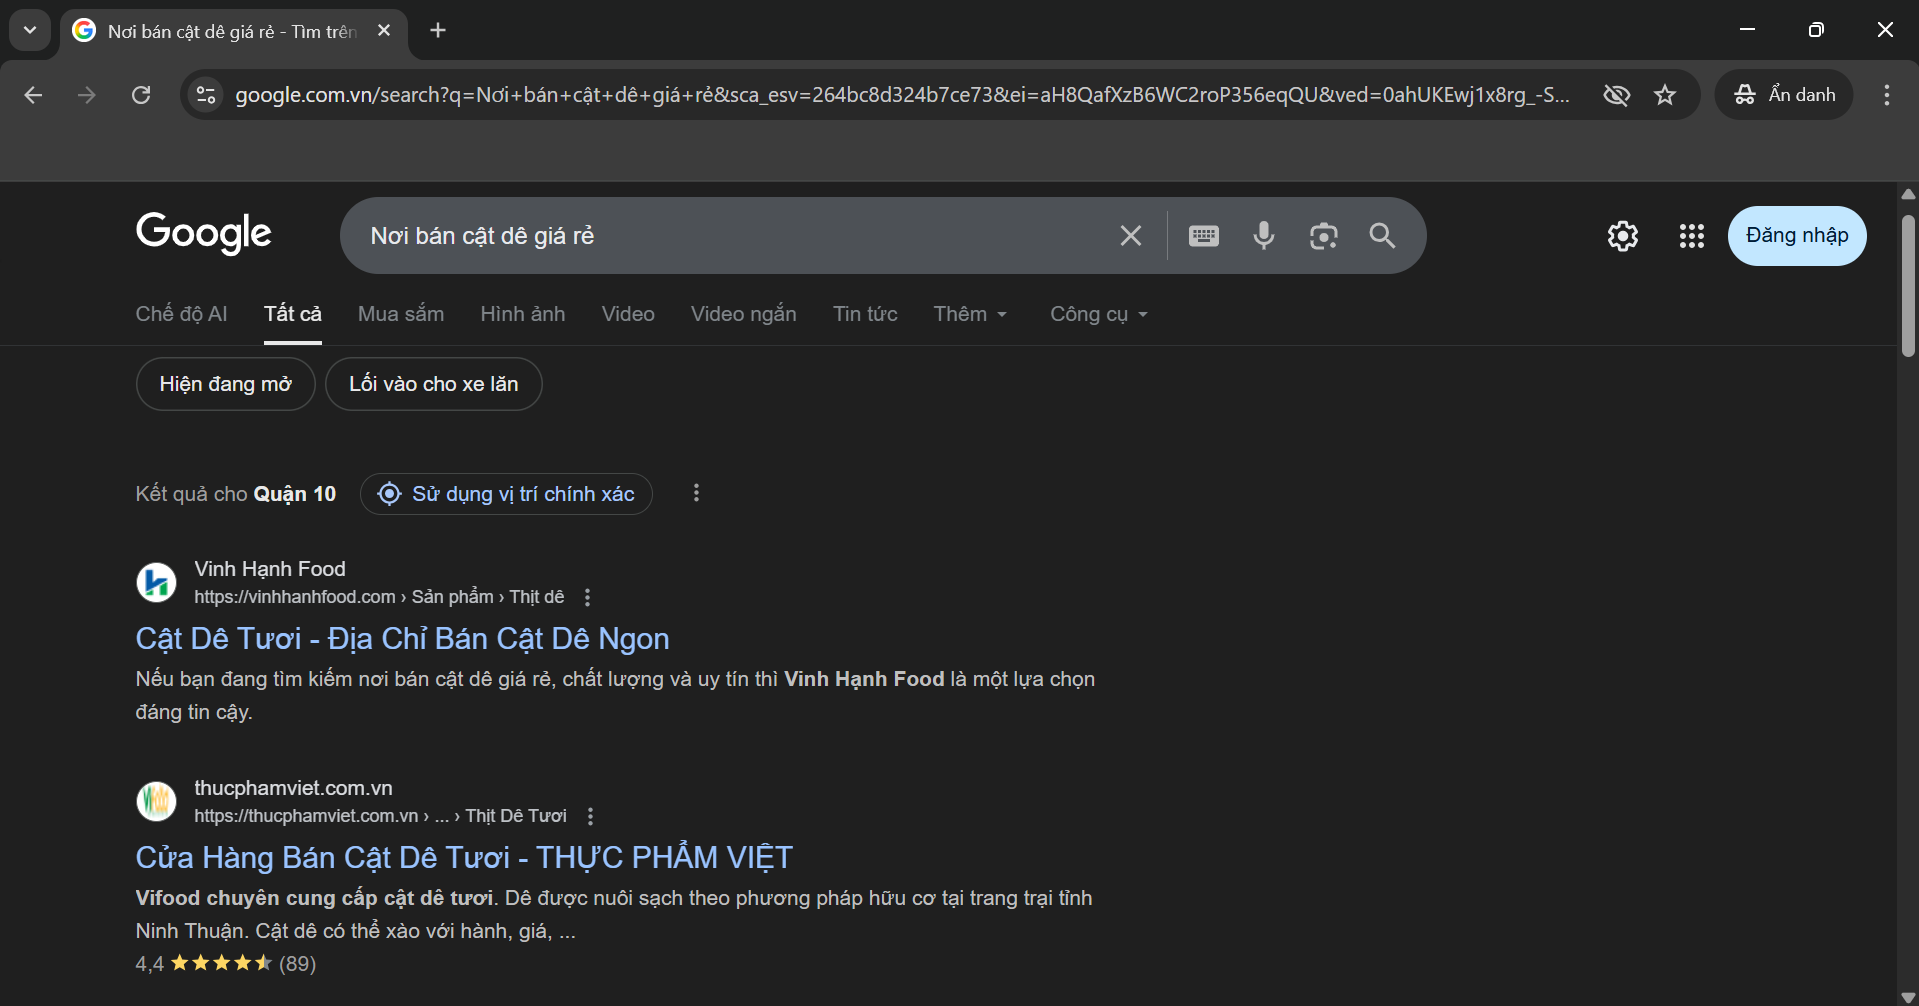This screenshot has height=1006, width=1919.
Task: Search by image with Google Lens
Action: 1324,236
